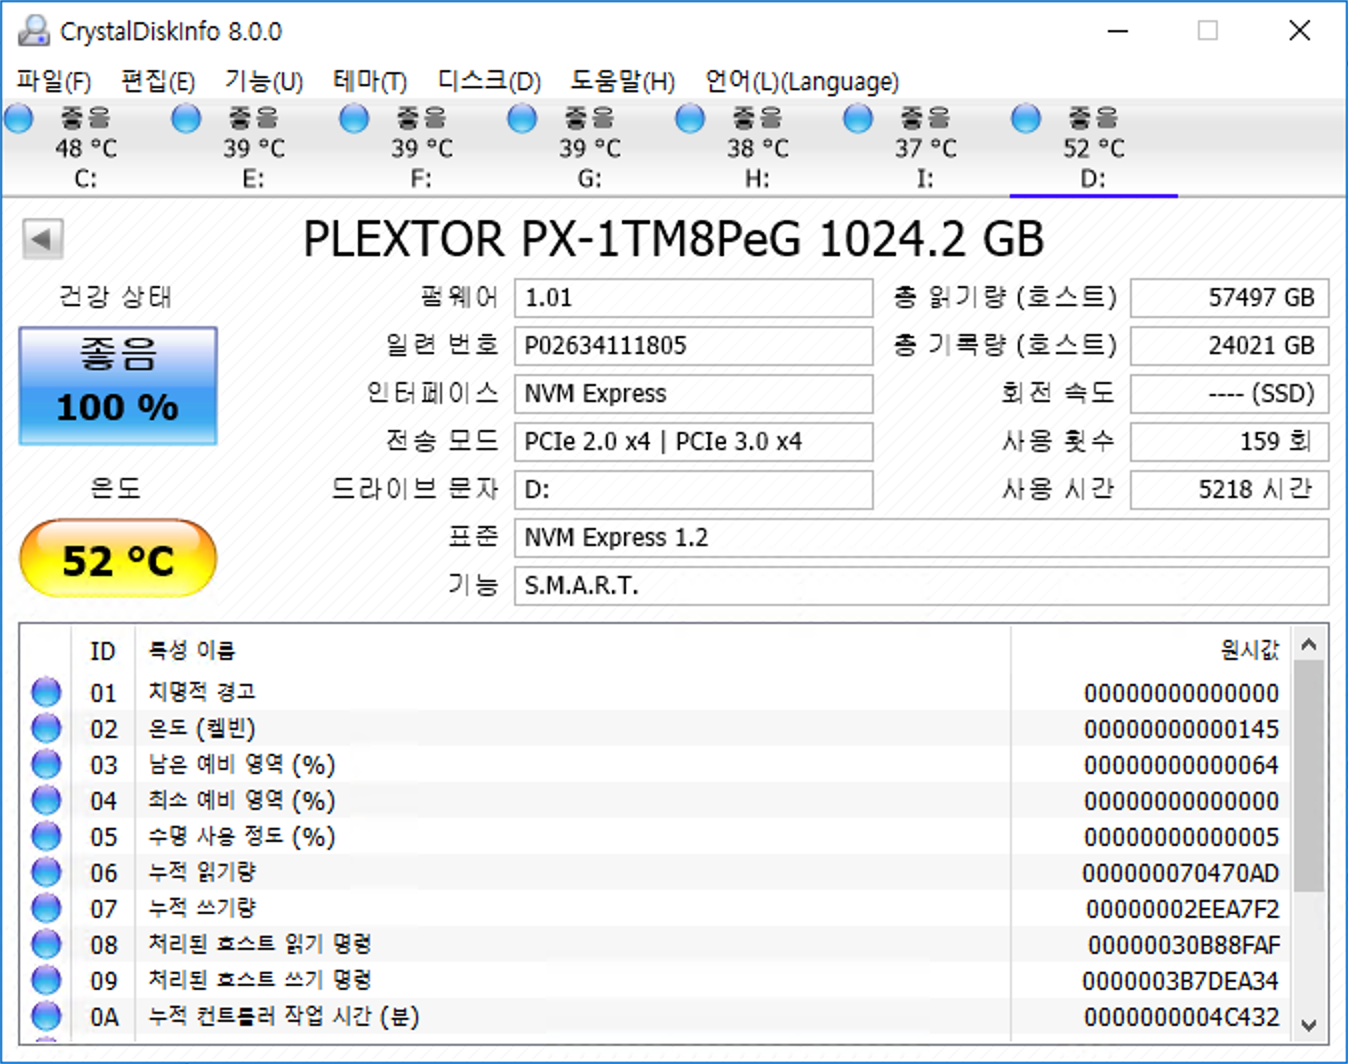Click the interface field NVM Express

pyautogui.click(x=694, y=394)
